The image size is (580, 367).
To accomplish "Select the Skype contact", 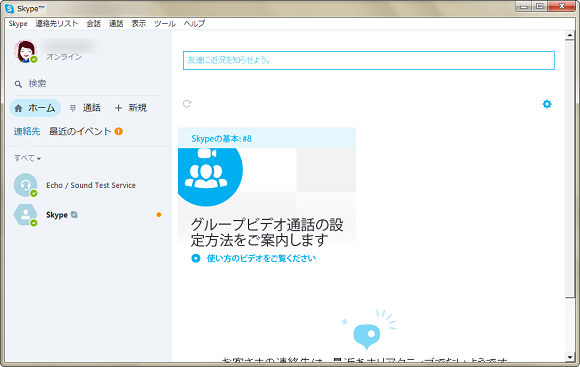I will pyautogui.click(x=88, y=215).
